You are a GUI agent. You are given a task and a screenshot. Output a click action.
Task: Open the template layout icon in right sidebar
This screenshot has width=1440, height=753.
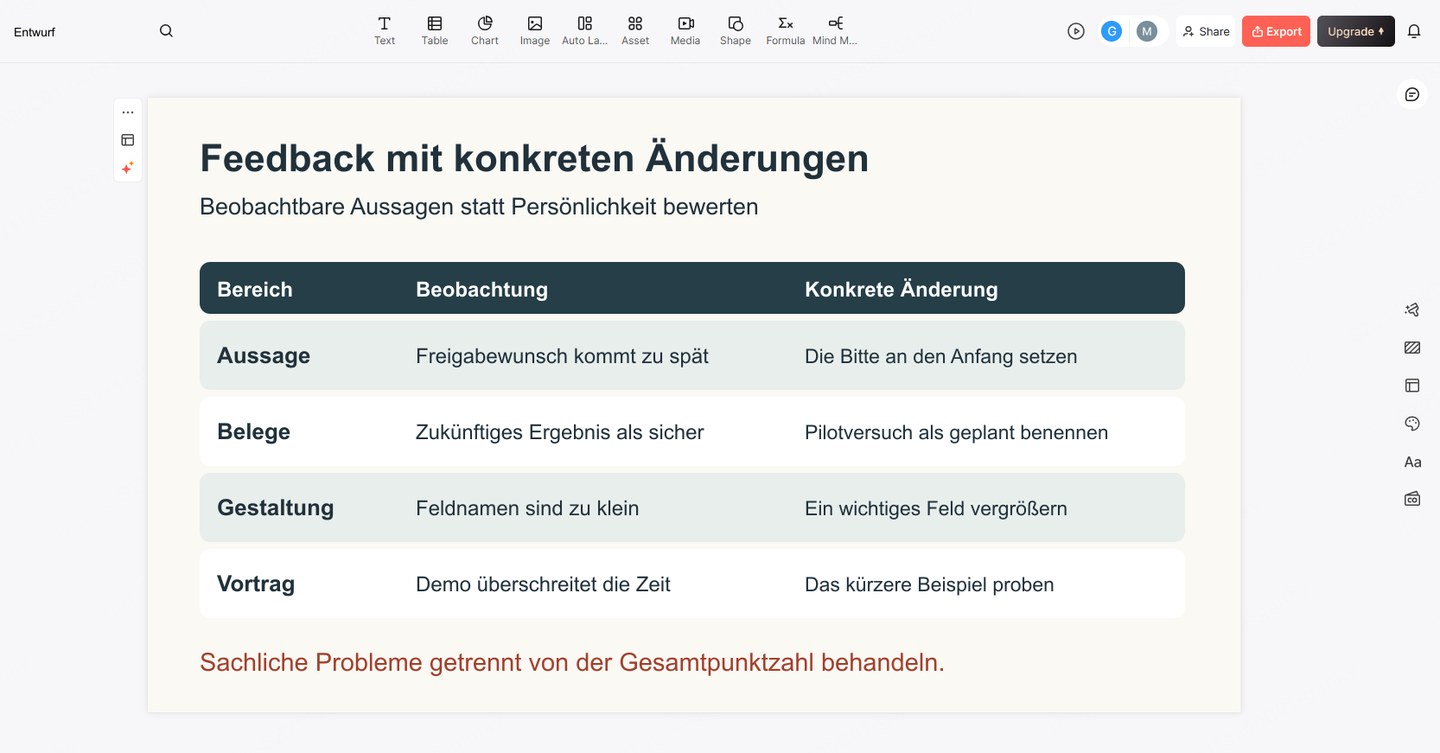[x=1412, y=385]
